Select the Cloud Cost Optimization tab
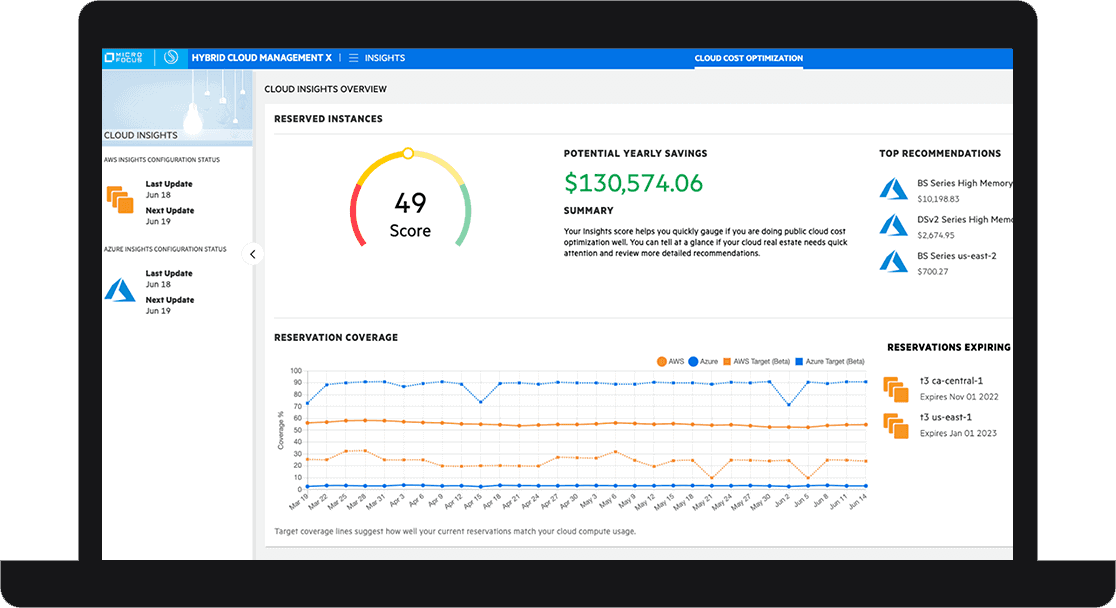Image resolution: width=1116 pixels, height=608 pixels. pyautogui.click(x=749, y=58)
